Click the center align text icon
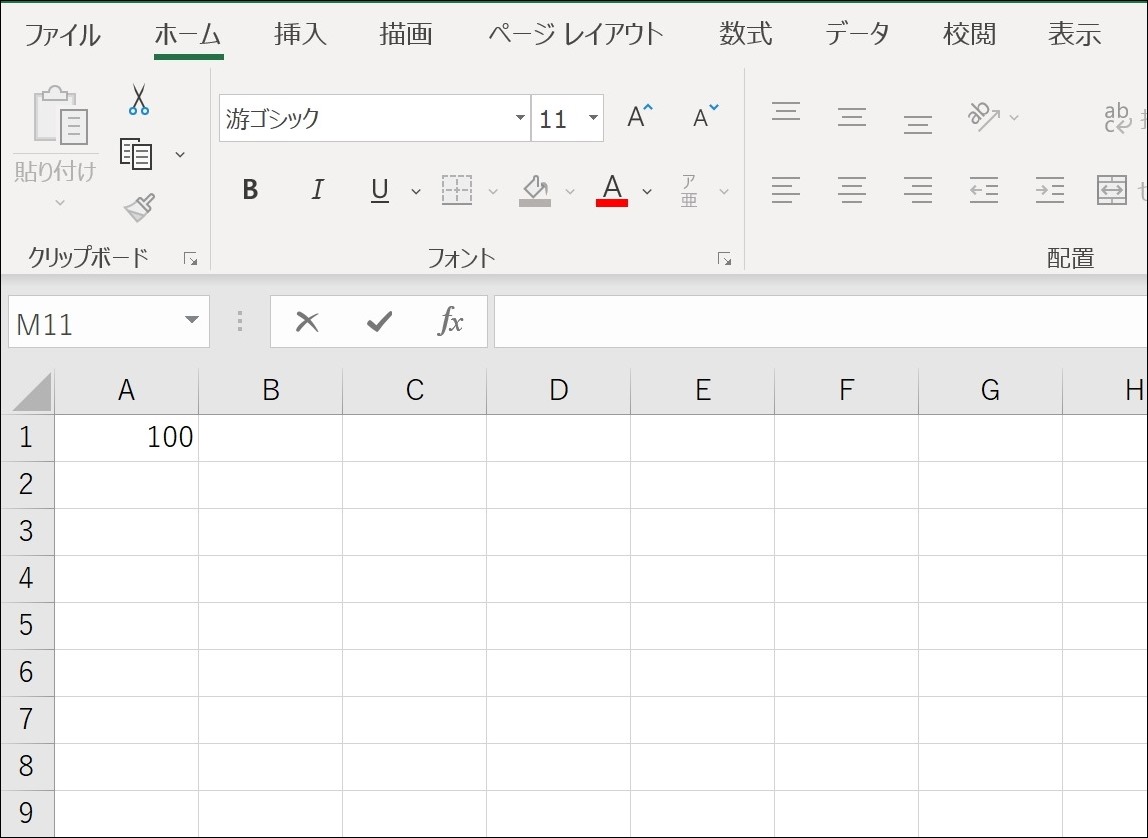The height and width of the screenshot is (838, 1148). pos(851,189)
